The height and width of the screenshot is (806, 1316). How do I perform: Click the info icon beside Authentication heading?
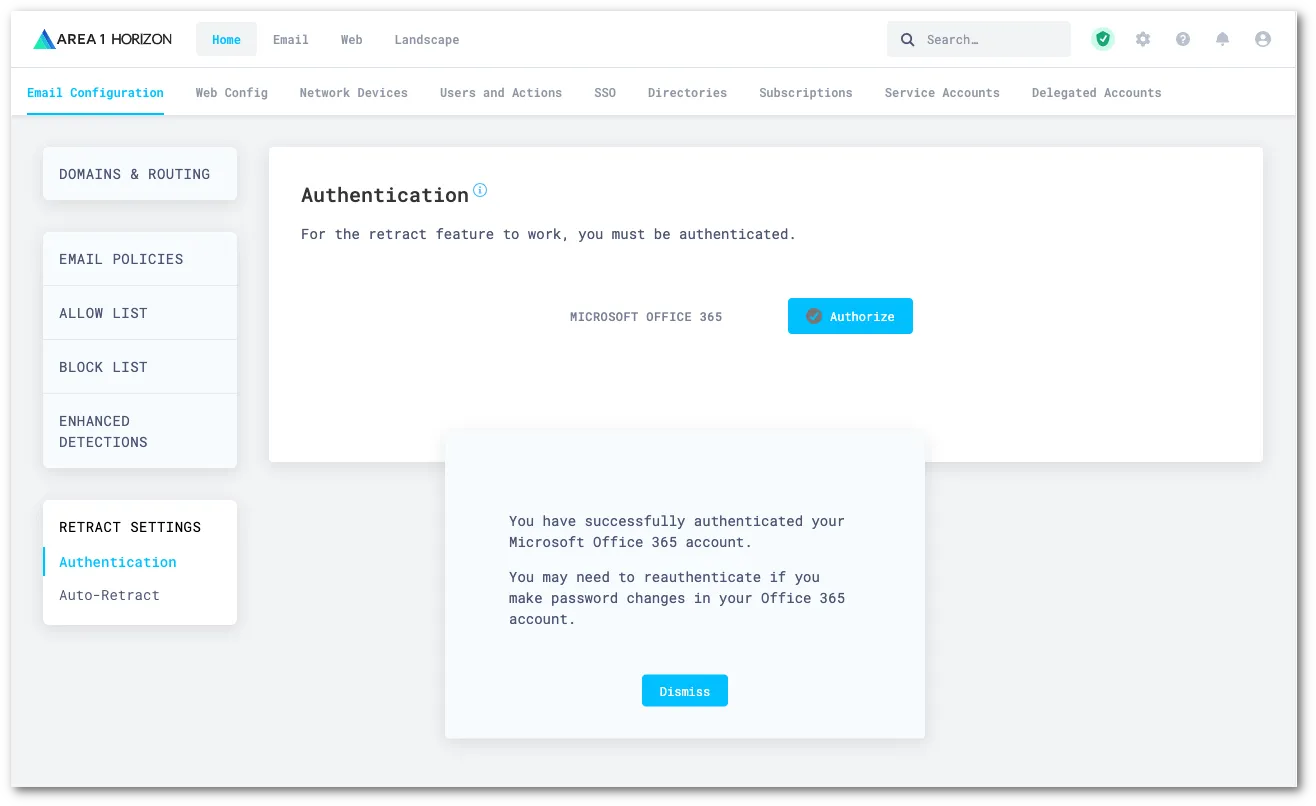tap(480, 190)
